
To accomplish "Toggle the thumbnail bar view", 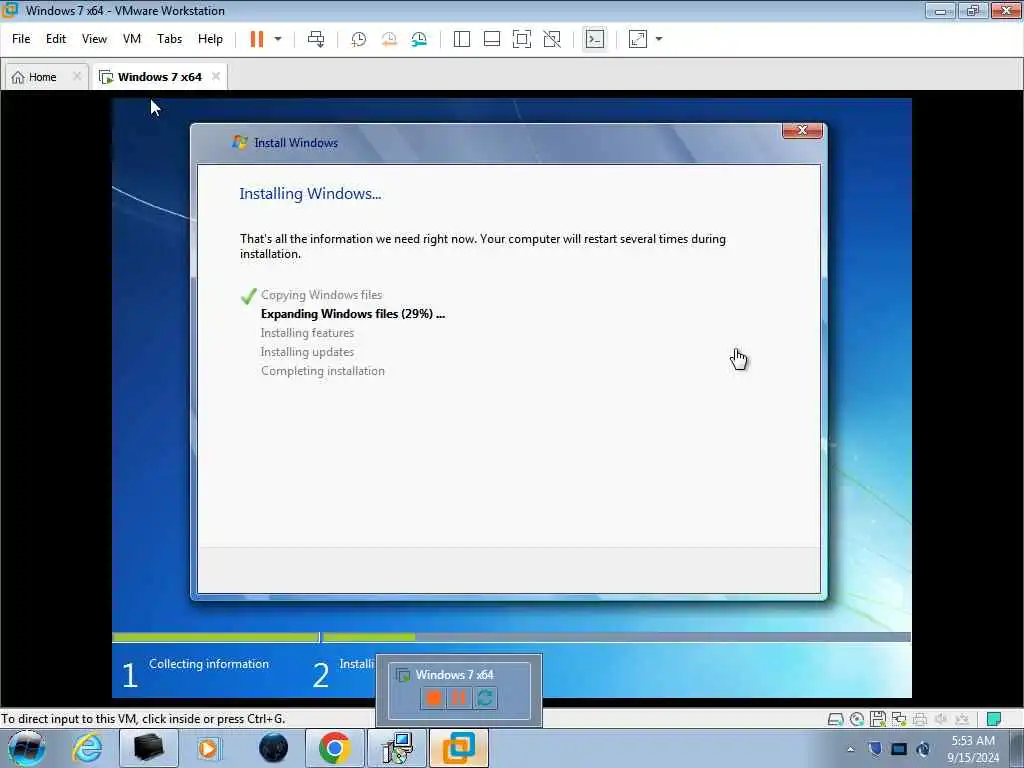I will [x=492, y=39].
